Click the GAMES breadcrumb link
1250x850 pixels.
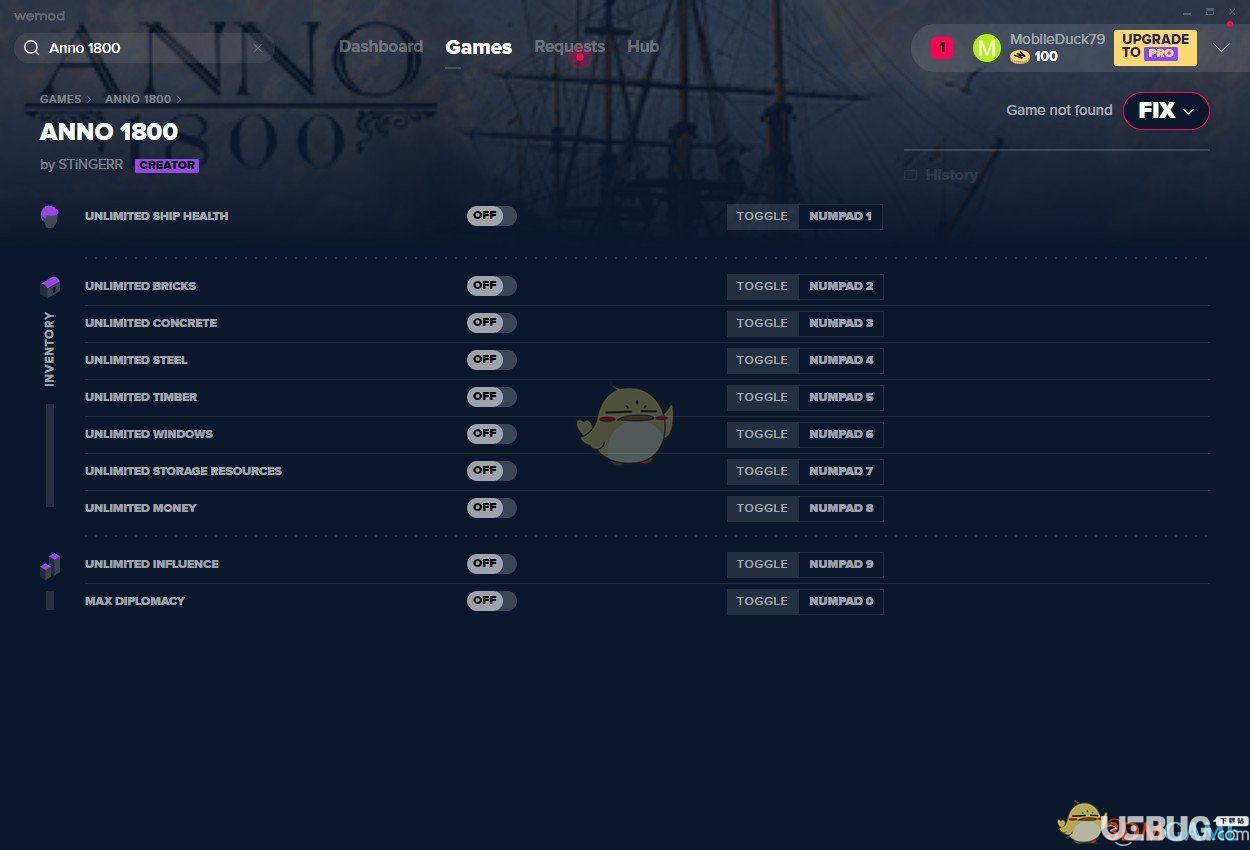[61, 100]
